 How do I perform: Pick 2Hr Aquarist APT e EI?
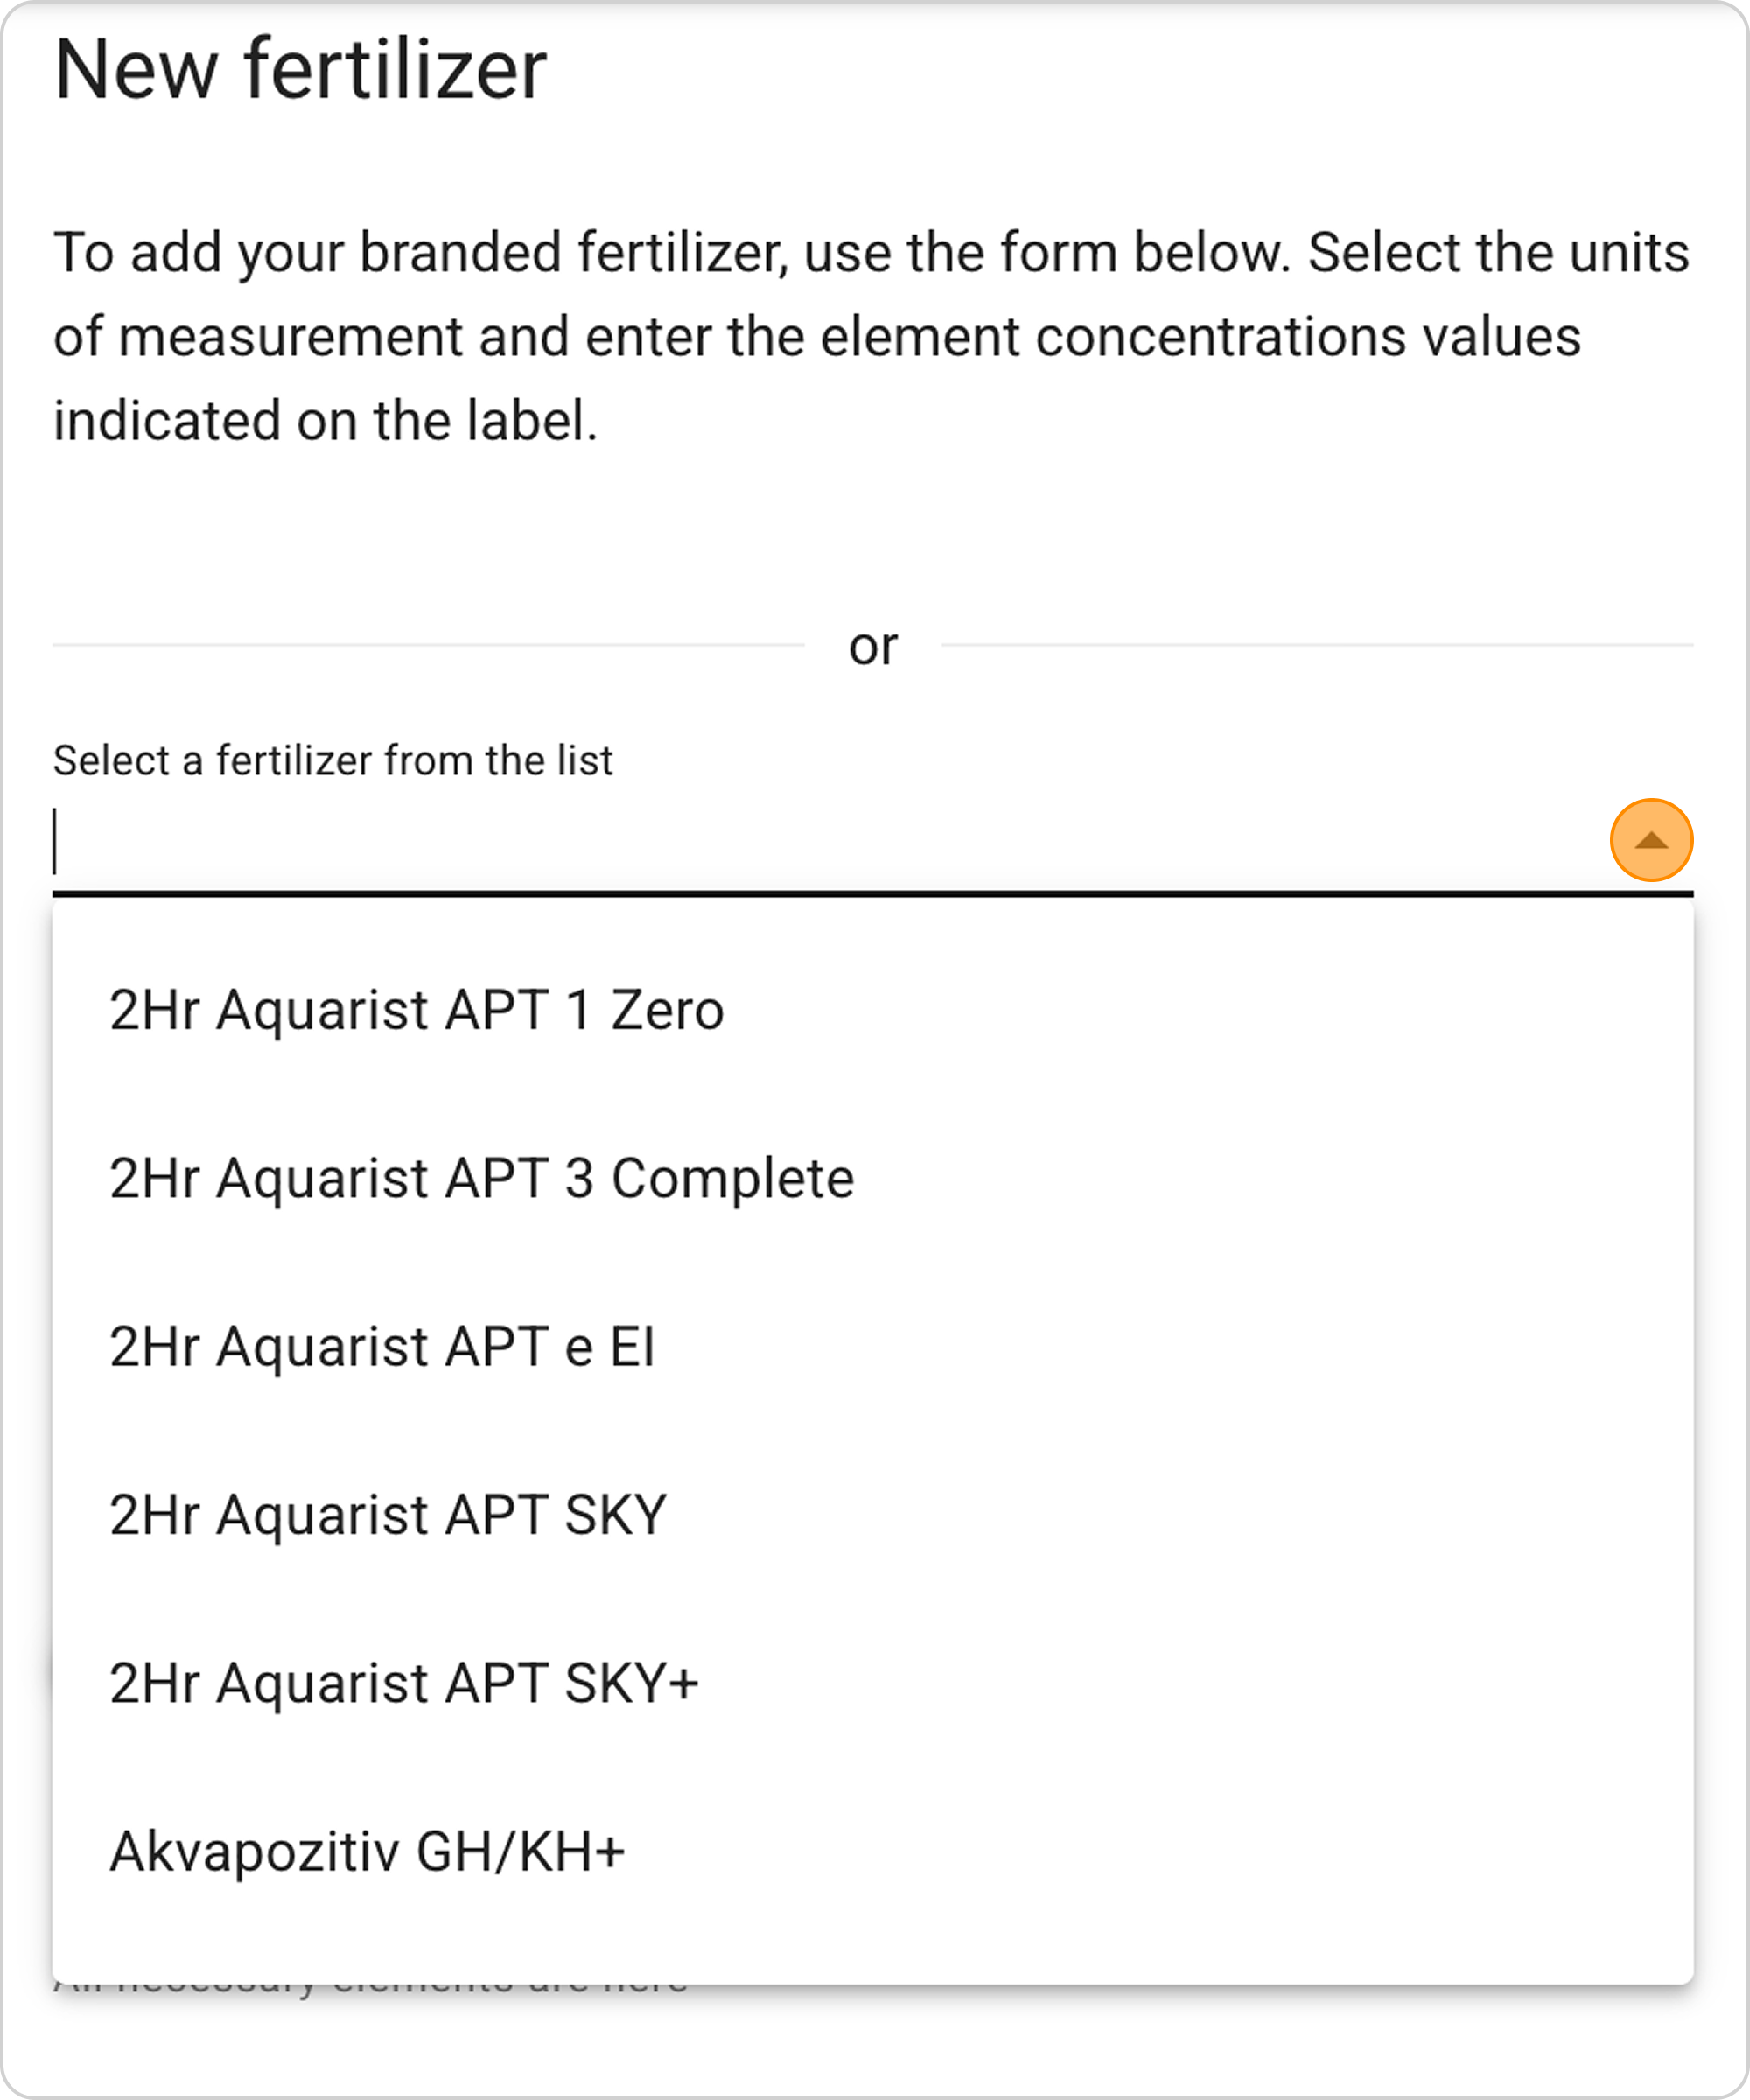382,1345
